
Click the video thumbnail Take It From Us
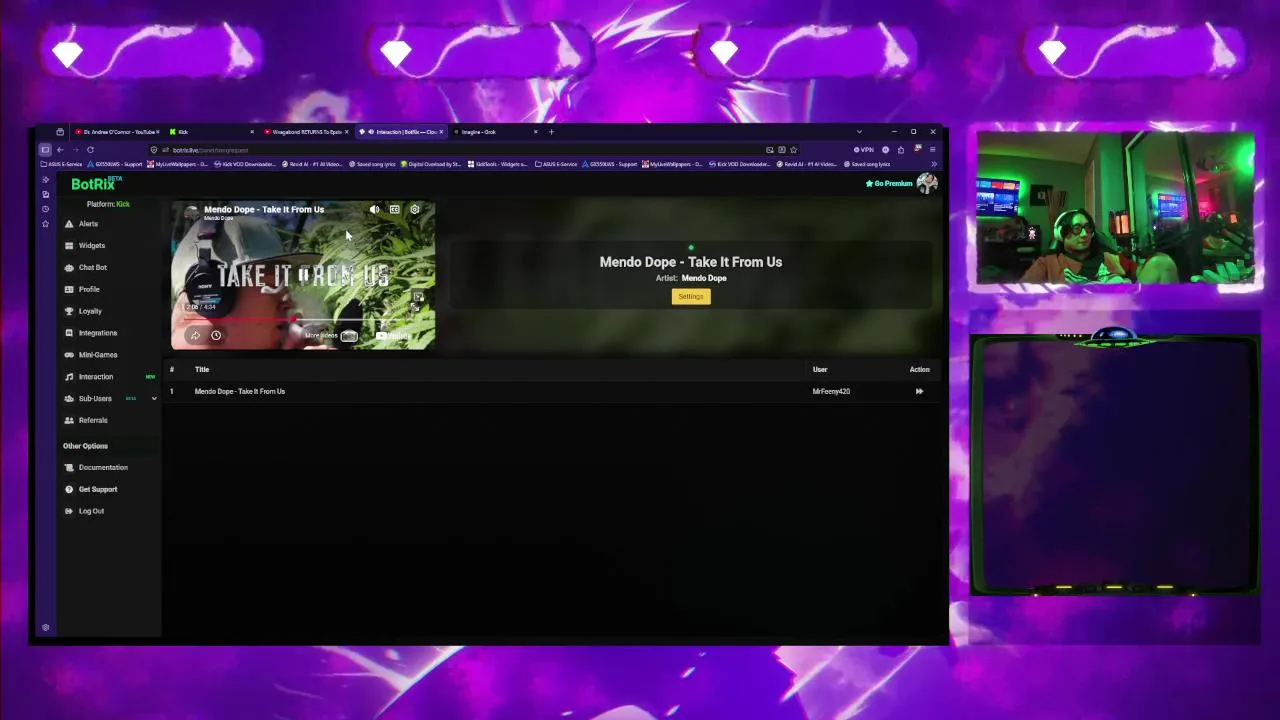point(303,276)
